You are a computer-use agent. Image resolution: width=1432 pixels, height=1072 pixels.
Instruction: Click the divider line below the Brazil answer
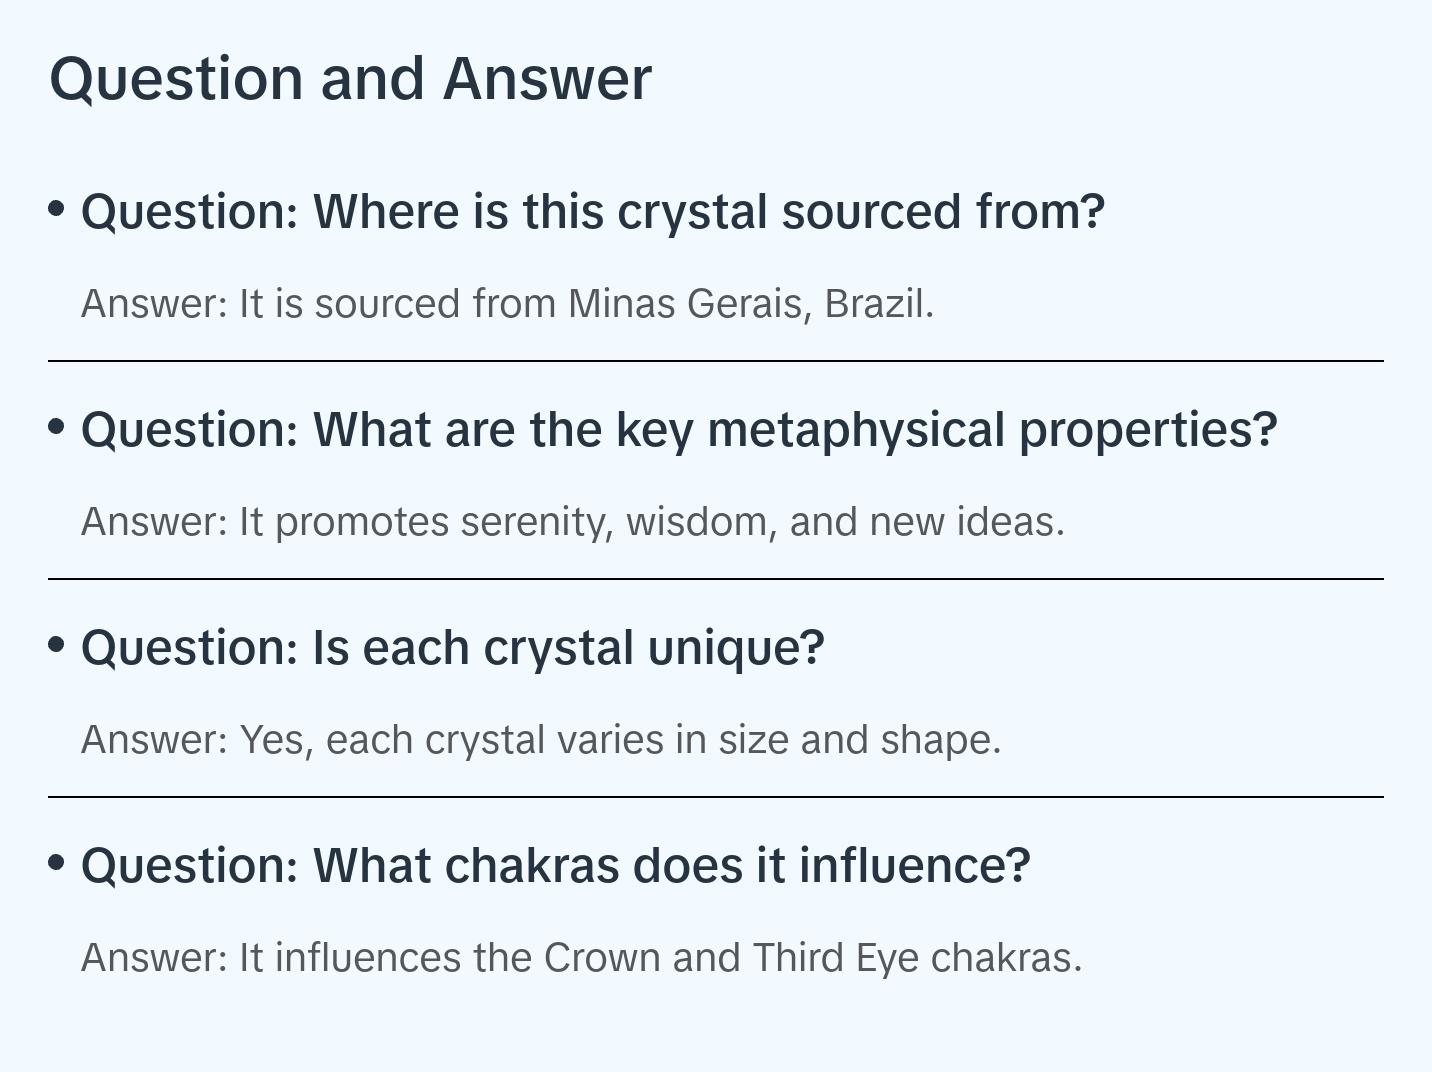pyautogui.click(x=715, y=361)
